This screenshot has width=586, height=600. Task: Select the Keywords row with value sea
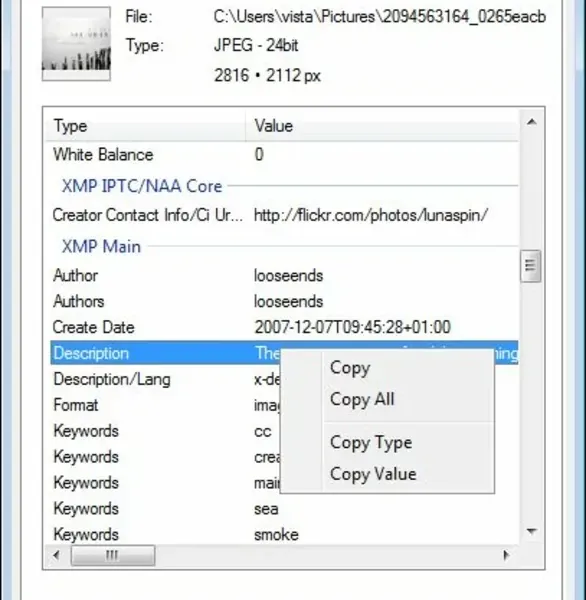point(284,509)
